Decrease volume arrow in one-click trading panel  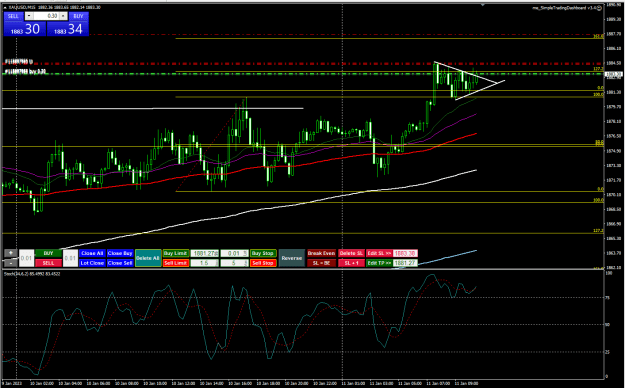tap(29, 16)
